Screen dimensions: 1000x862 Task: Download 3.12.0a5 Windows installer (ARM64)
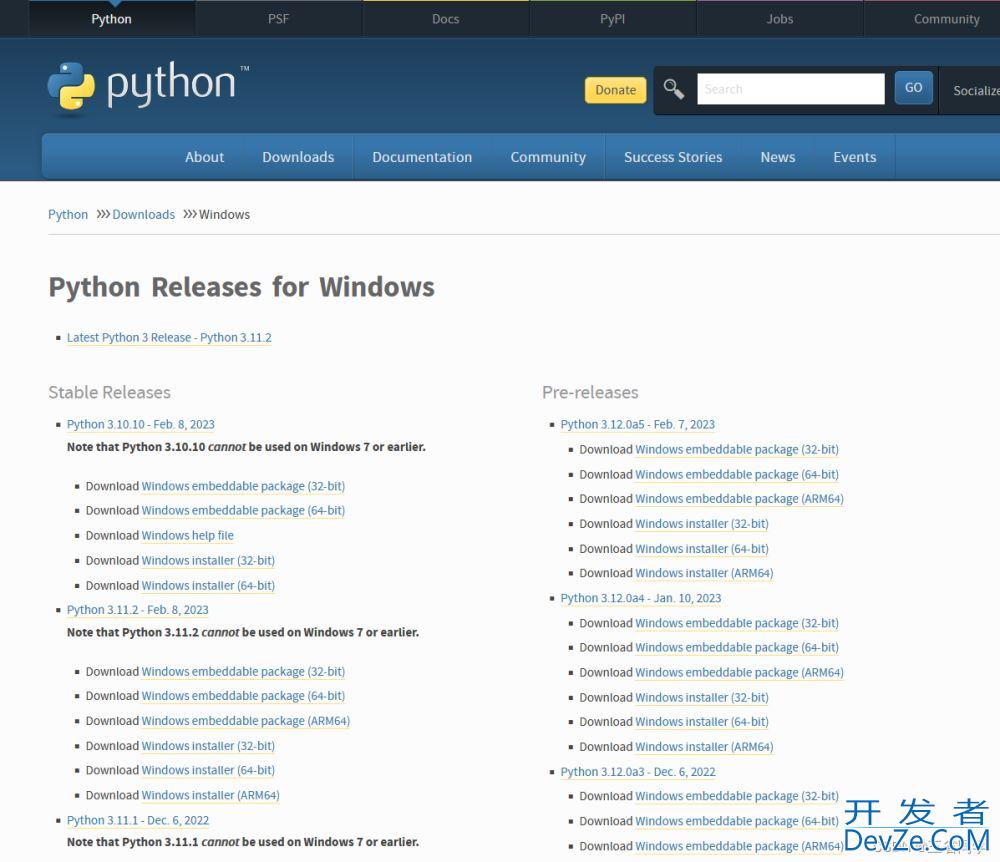click(704, 573)
